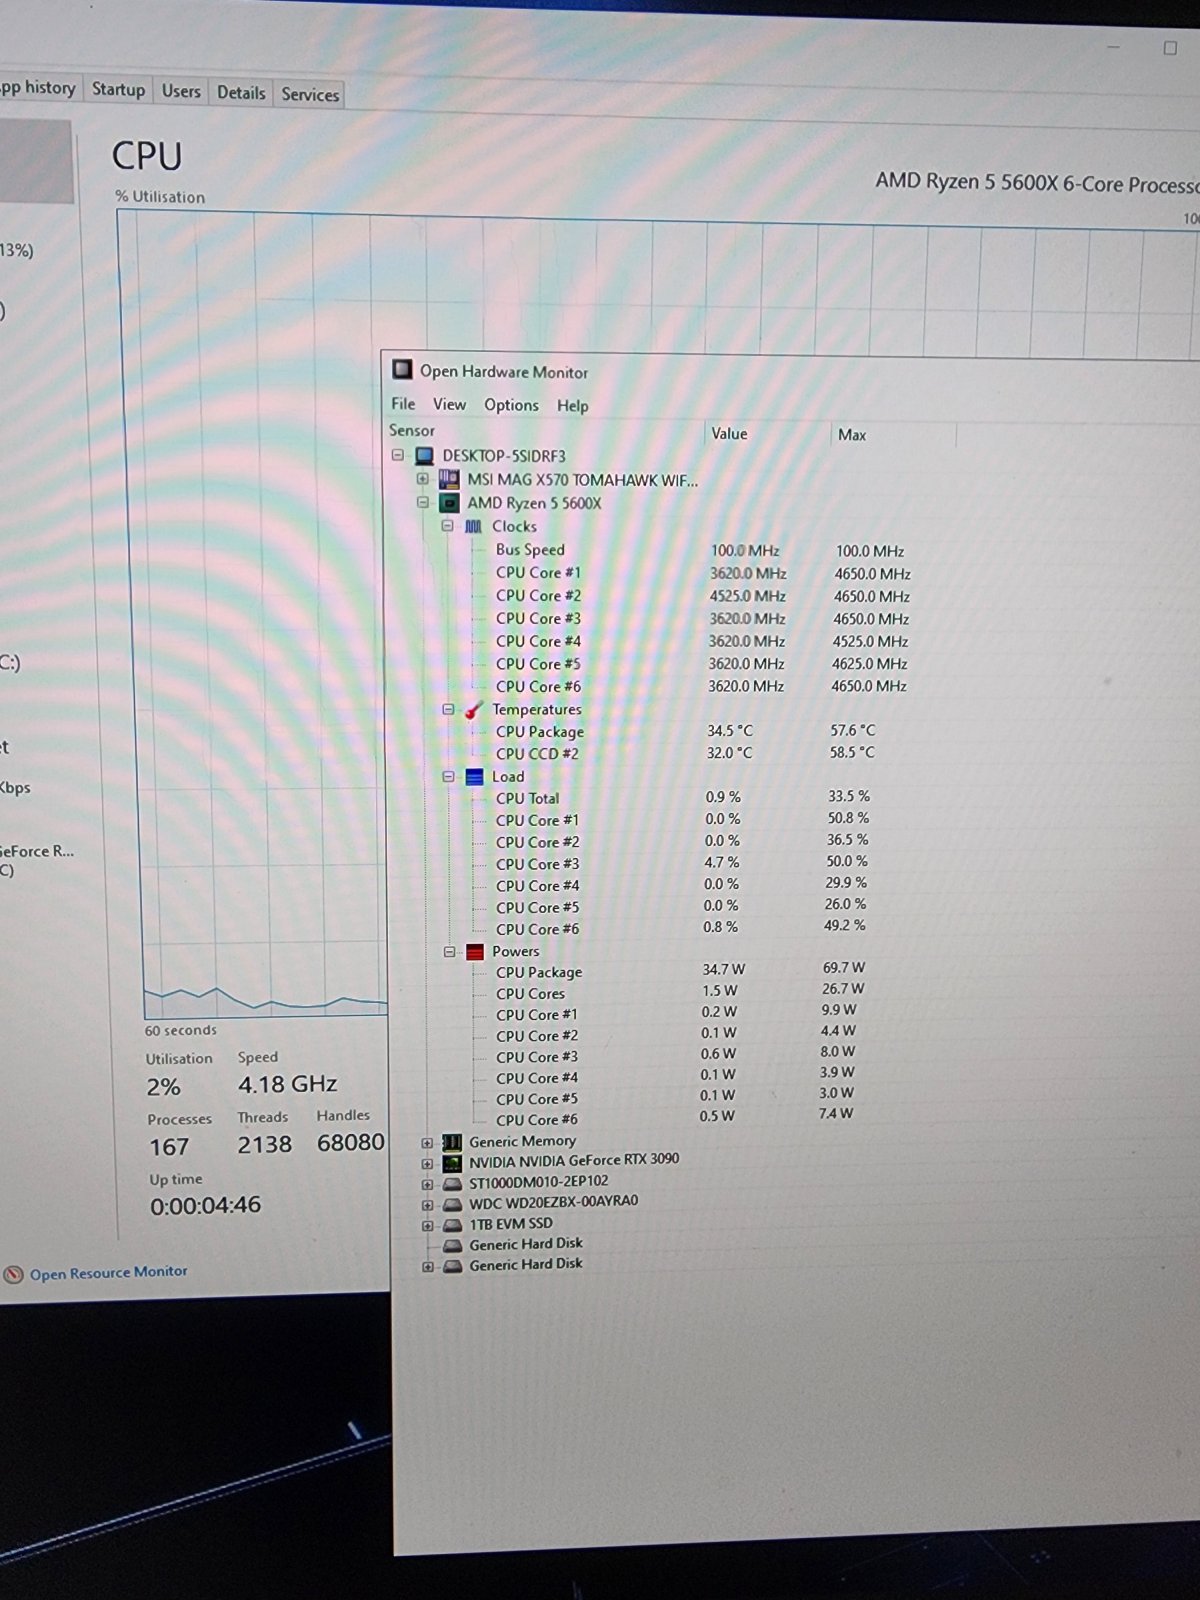Viewport: 1200px width, 1600px height.
Task: Open the Options menu in Open Hardware Monitor
Action: pyautogui.click(x=511, y=405)
